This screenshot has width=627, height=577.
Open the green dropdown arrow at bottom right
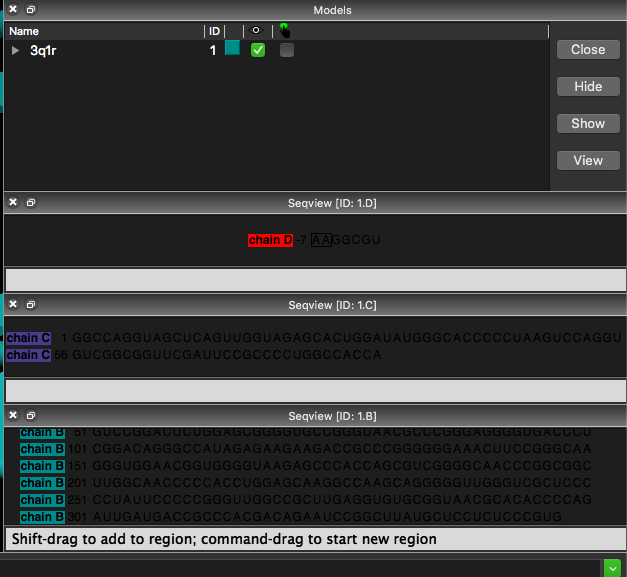612,567
